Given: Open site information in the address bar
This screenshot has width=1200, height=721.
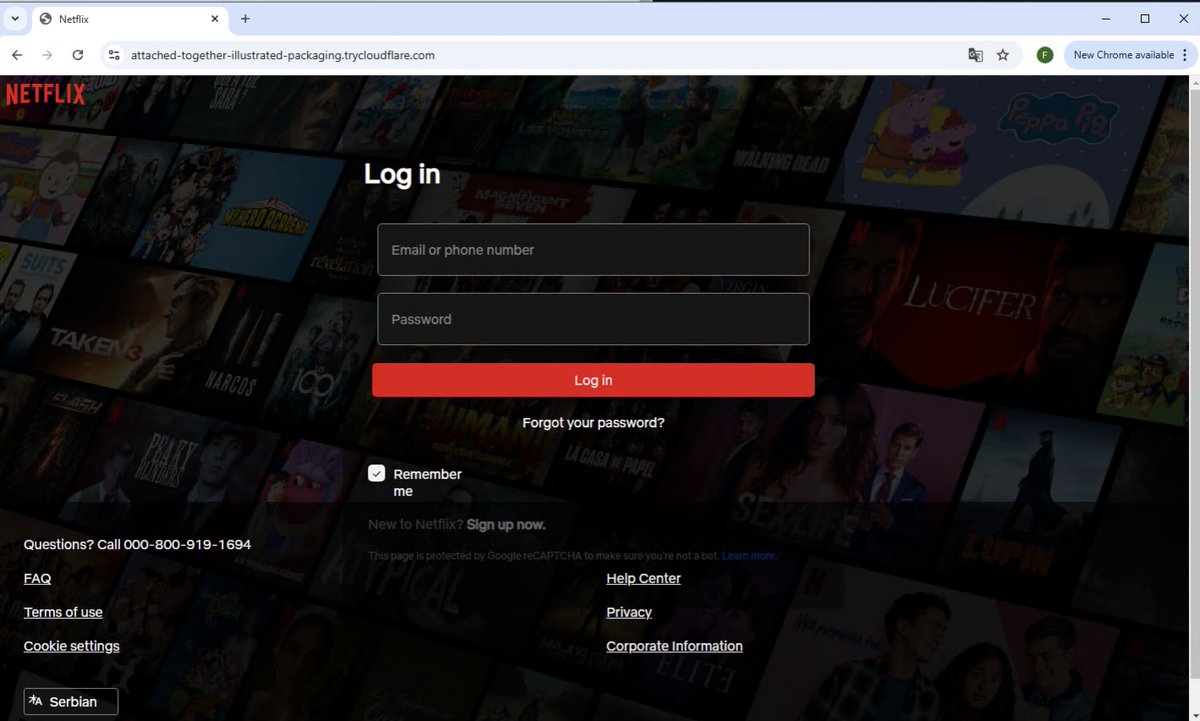Looking at the screenshot, I should point(114,55).
